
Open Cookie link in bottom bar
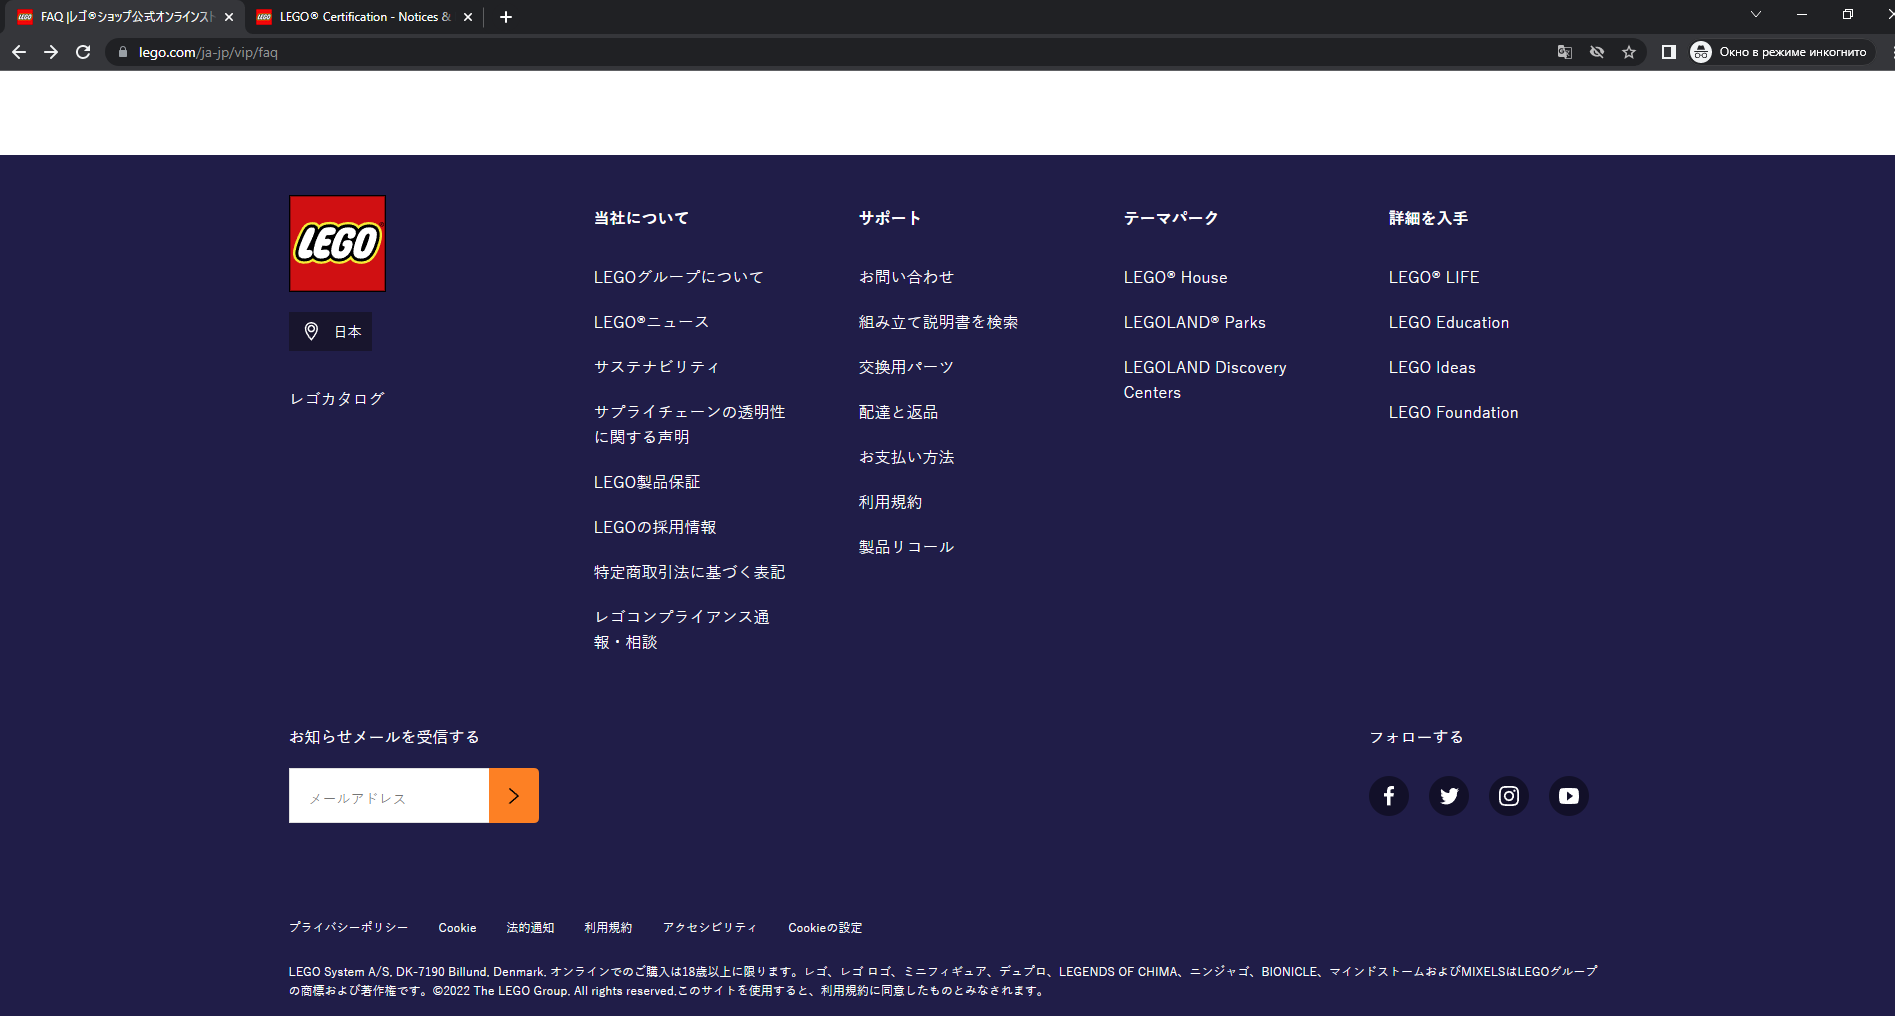(x=457, y=928)
